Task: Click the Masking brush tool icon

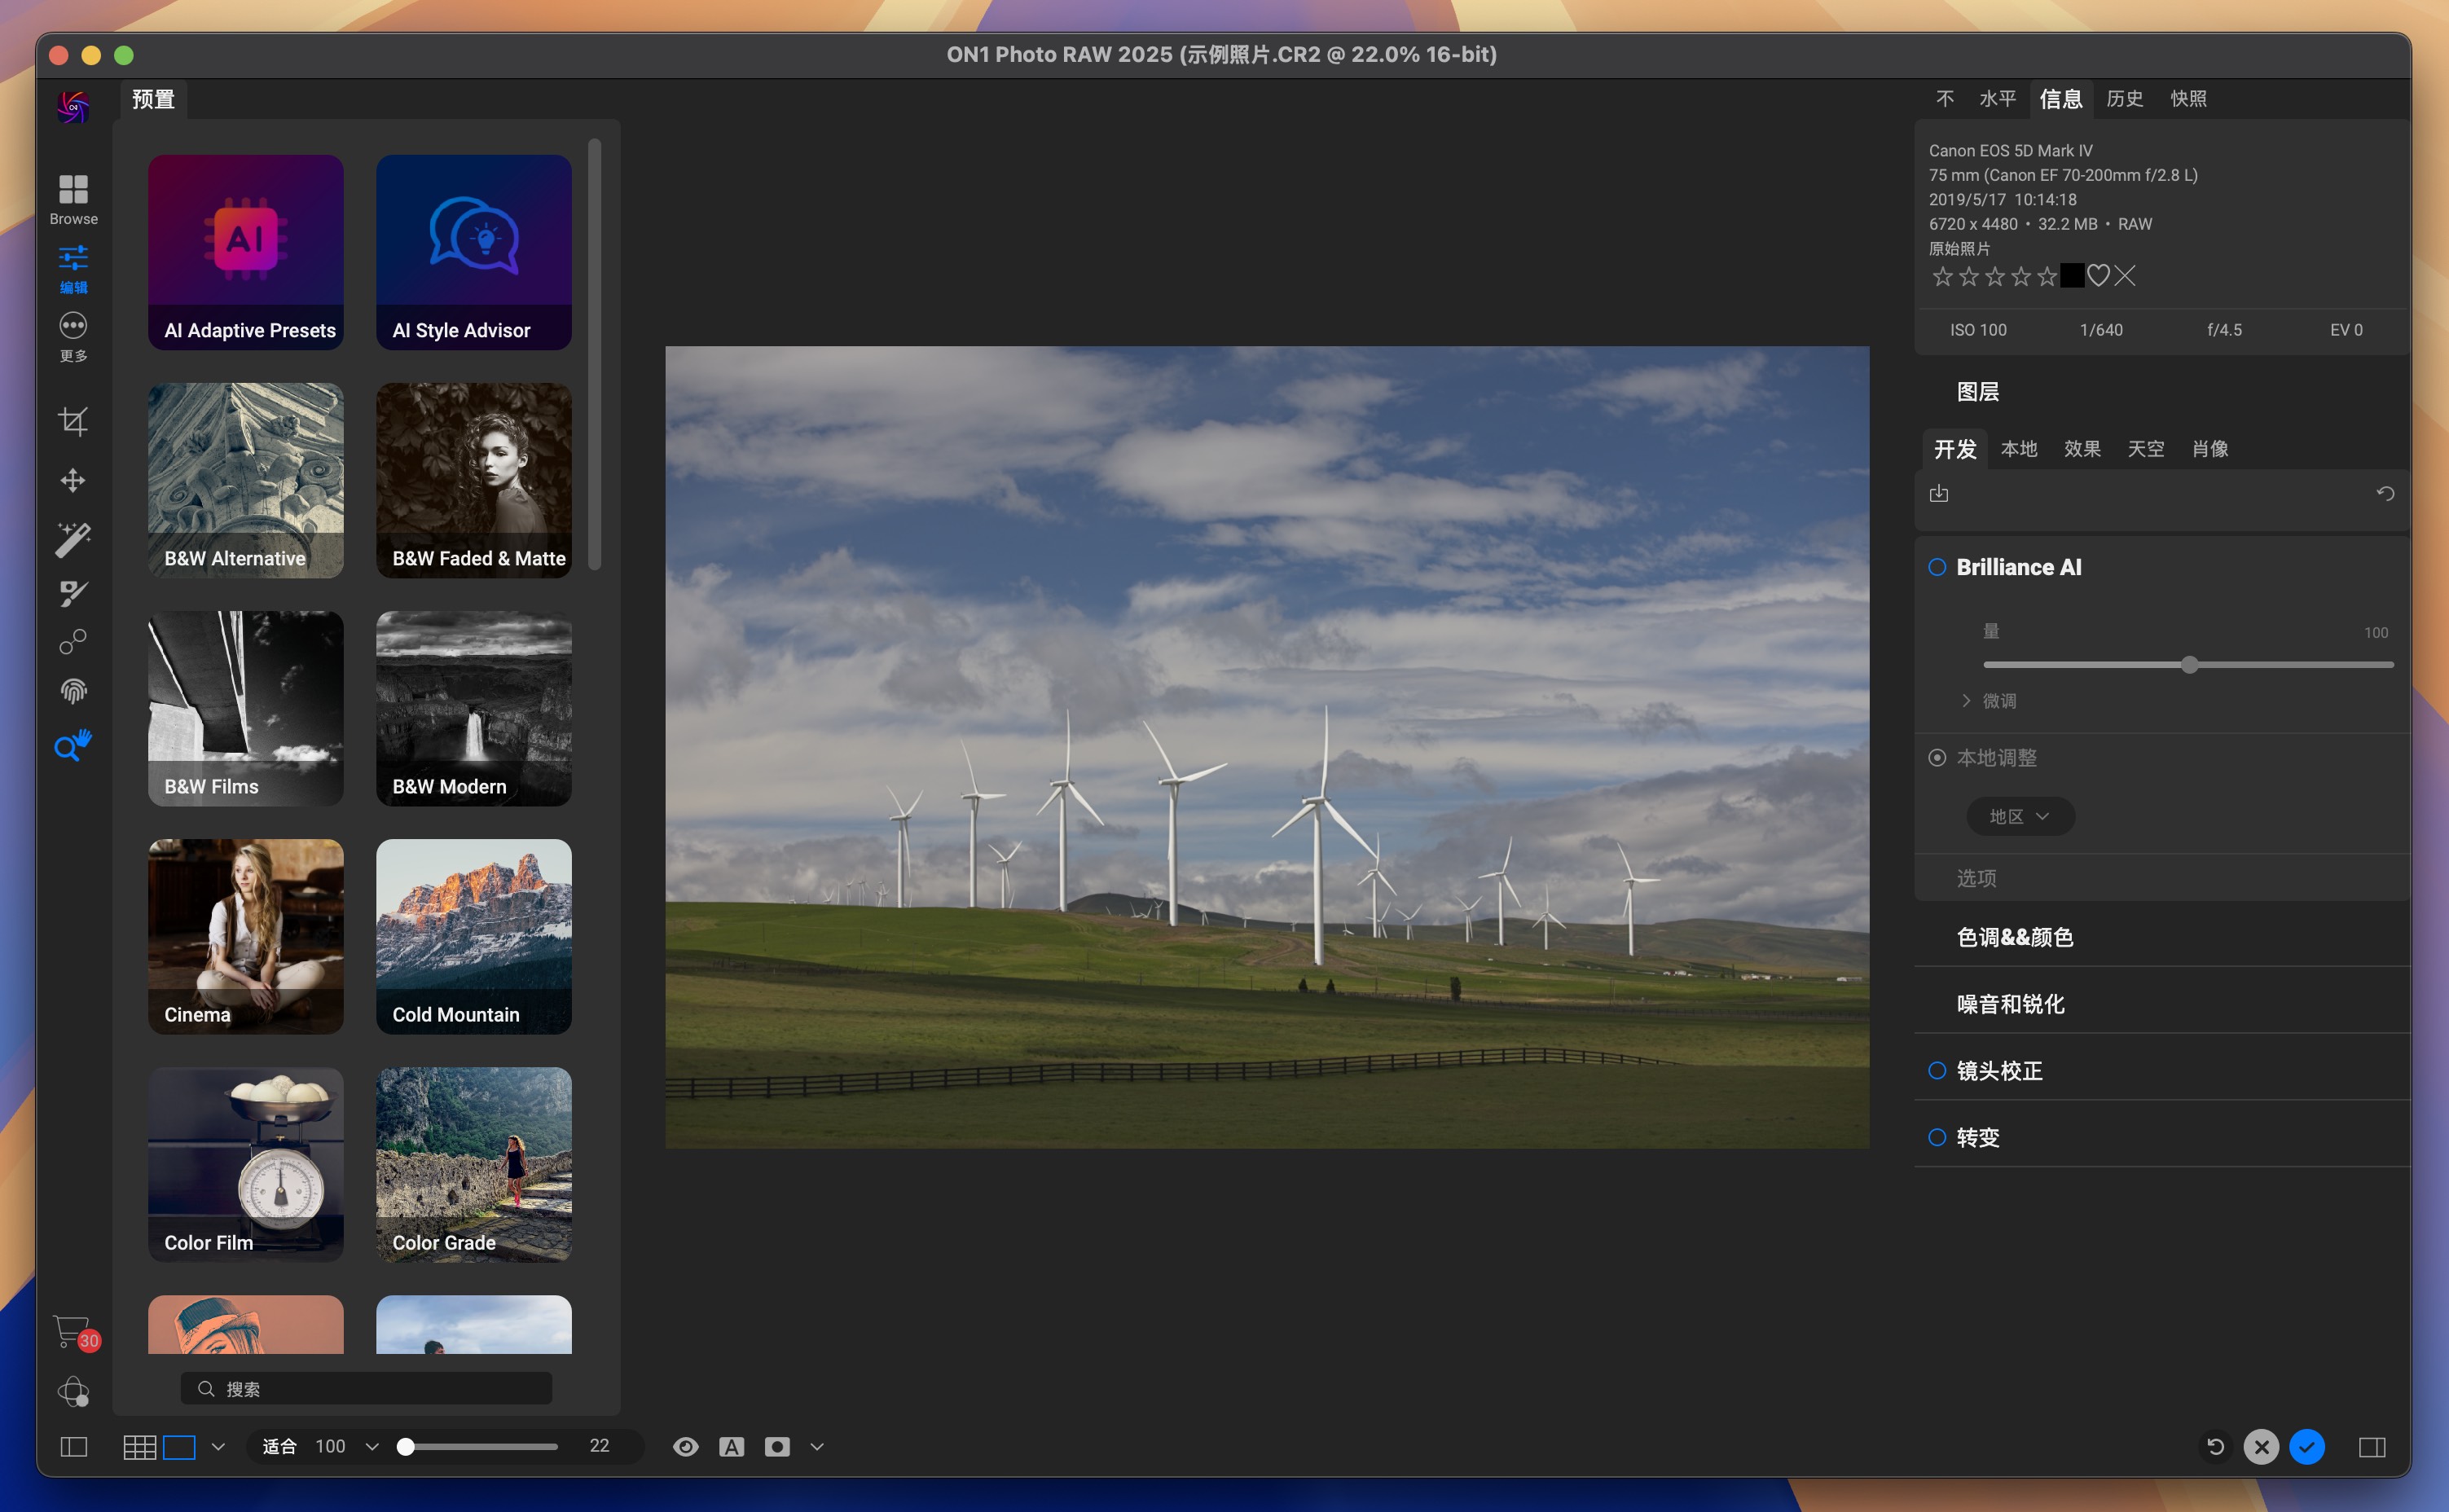Action: pyautogui.click(x=72, y=591)
